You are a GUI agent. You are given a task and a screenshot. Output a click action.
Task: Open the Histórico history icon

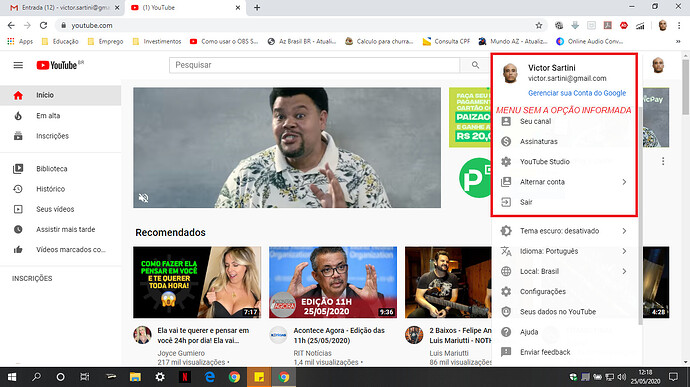18,189
